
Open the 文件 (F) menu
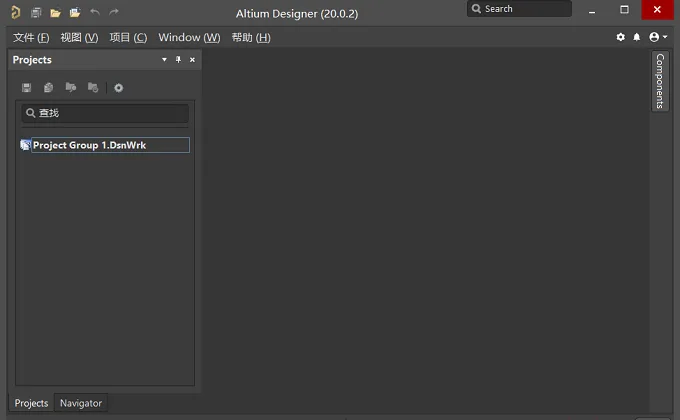pos(31,38)
